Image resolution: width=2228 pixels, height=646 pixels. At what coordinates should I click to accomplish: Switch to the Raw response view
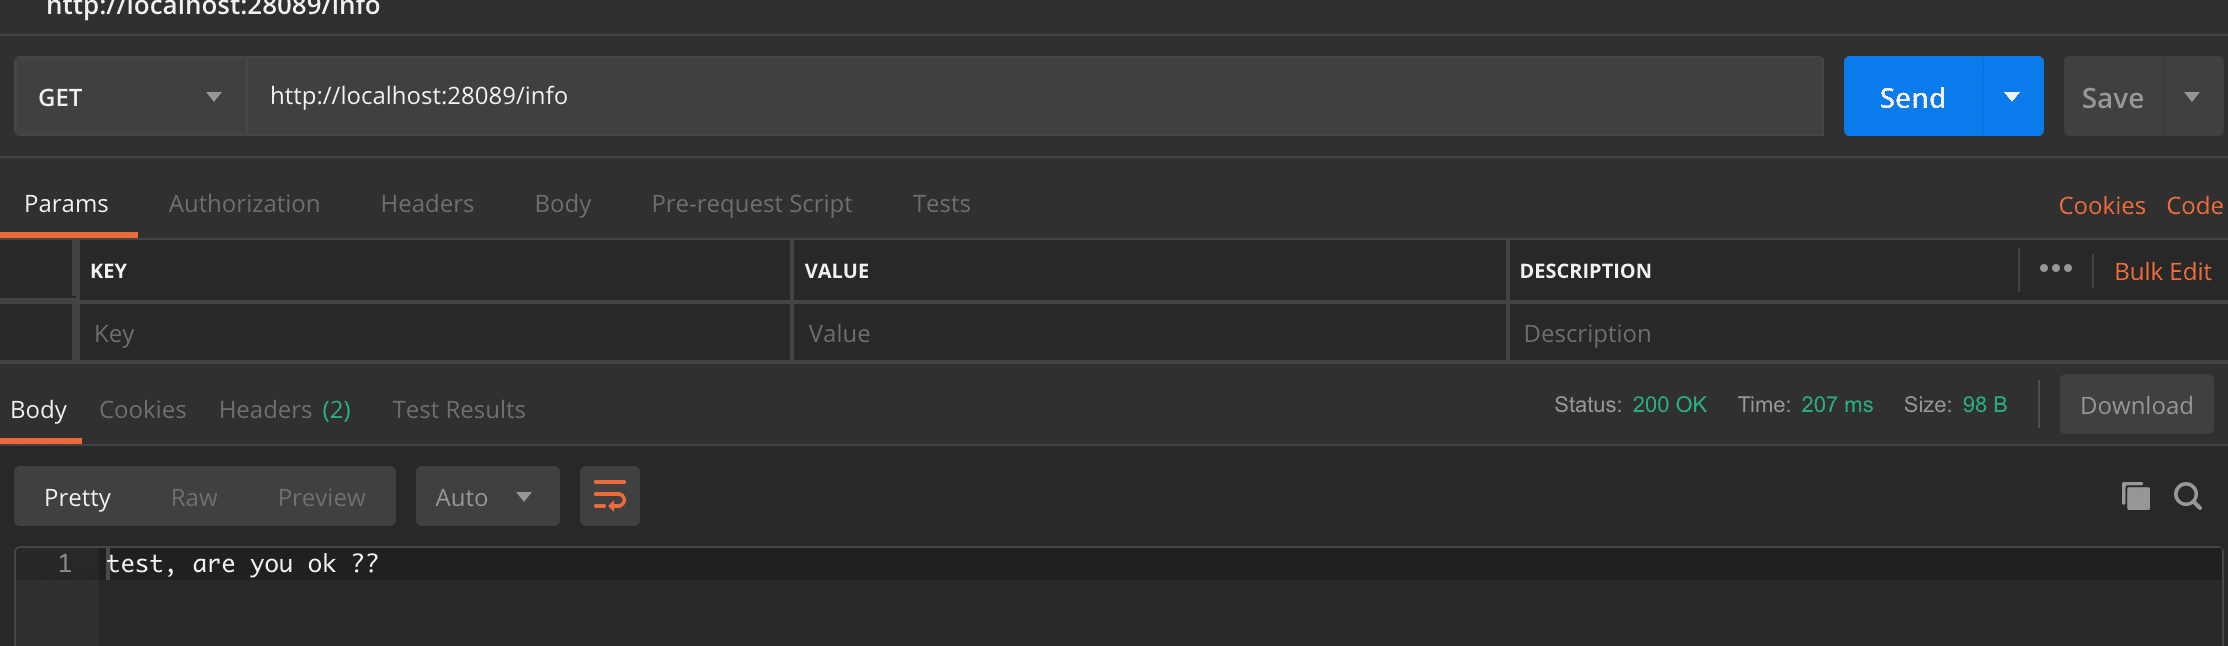194,497
